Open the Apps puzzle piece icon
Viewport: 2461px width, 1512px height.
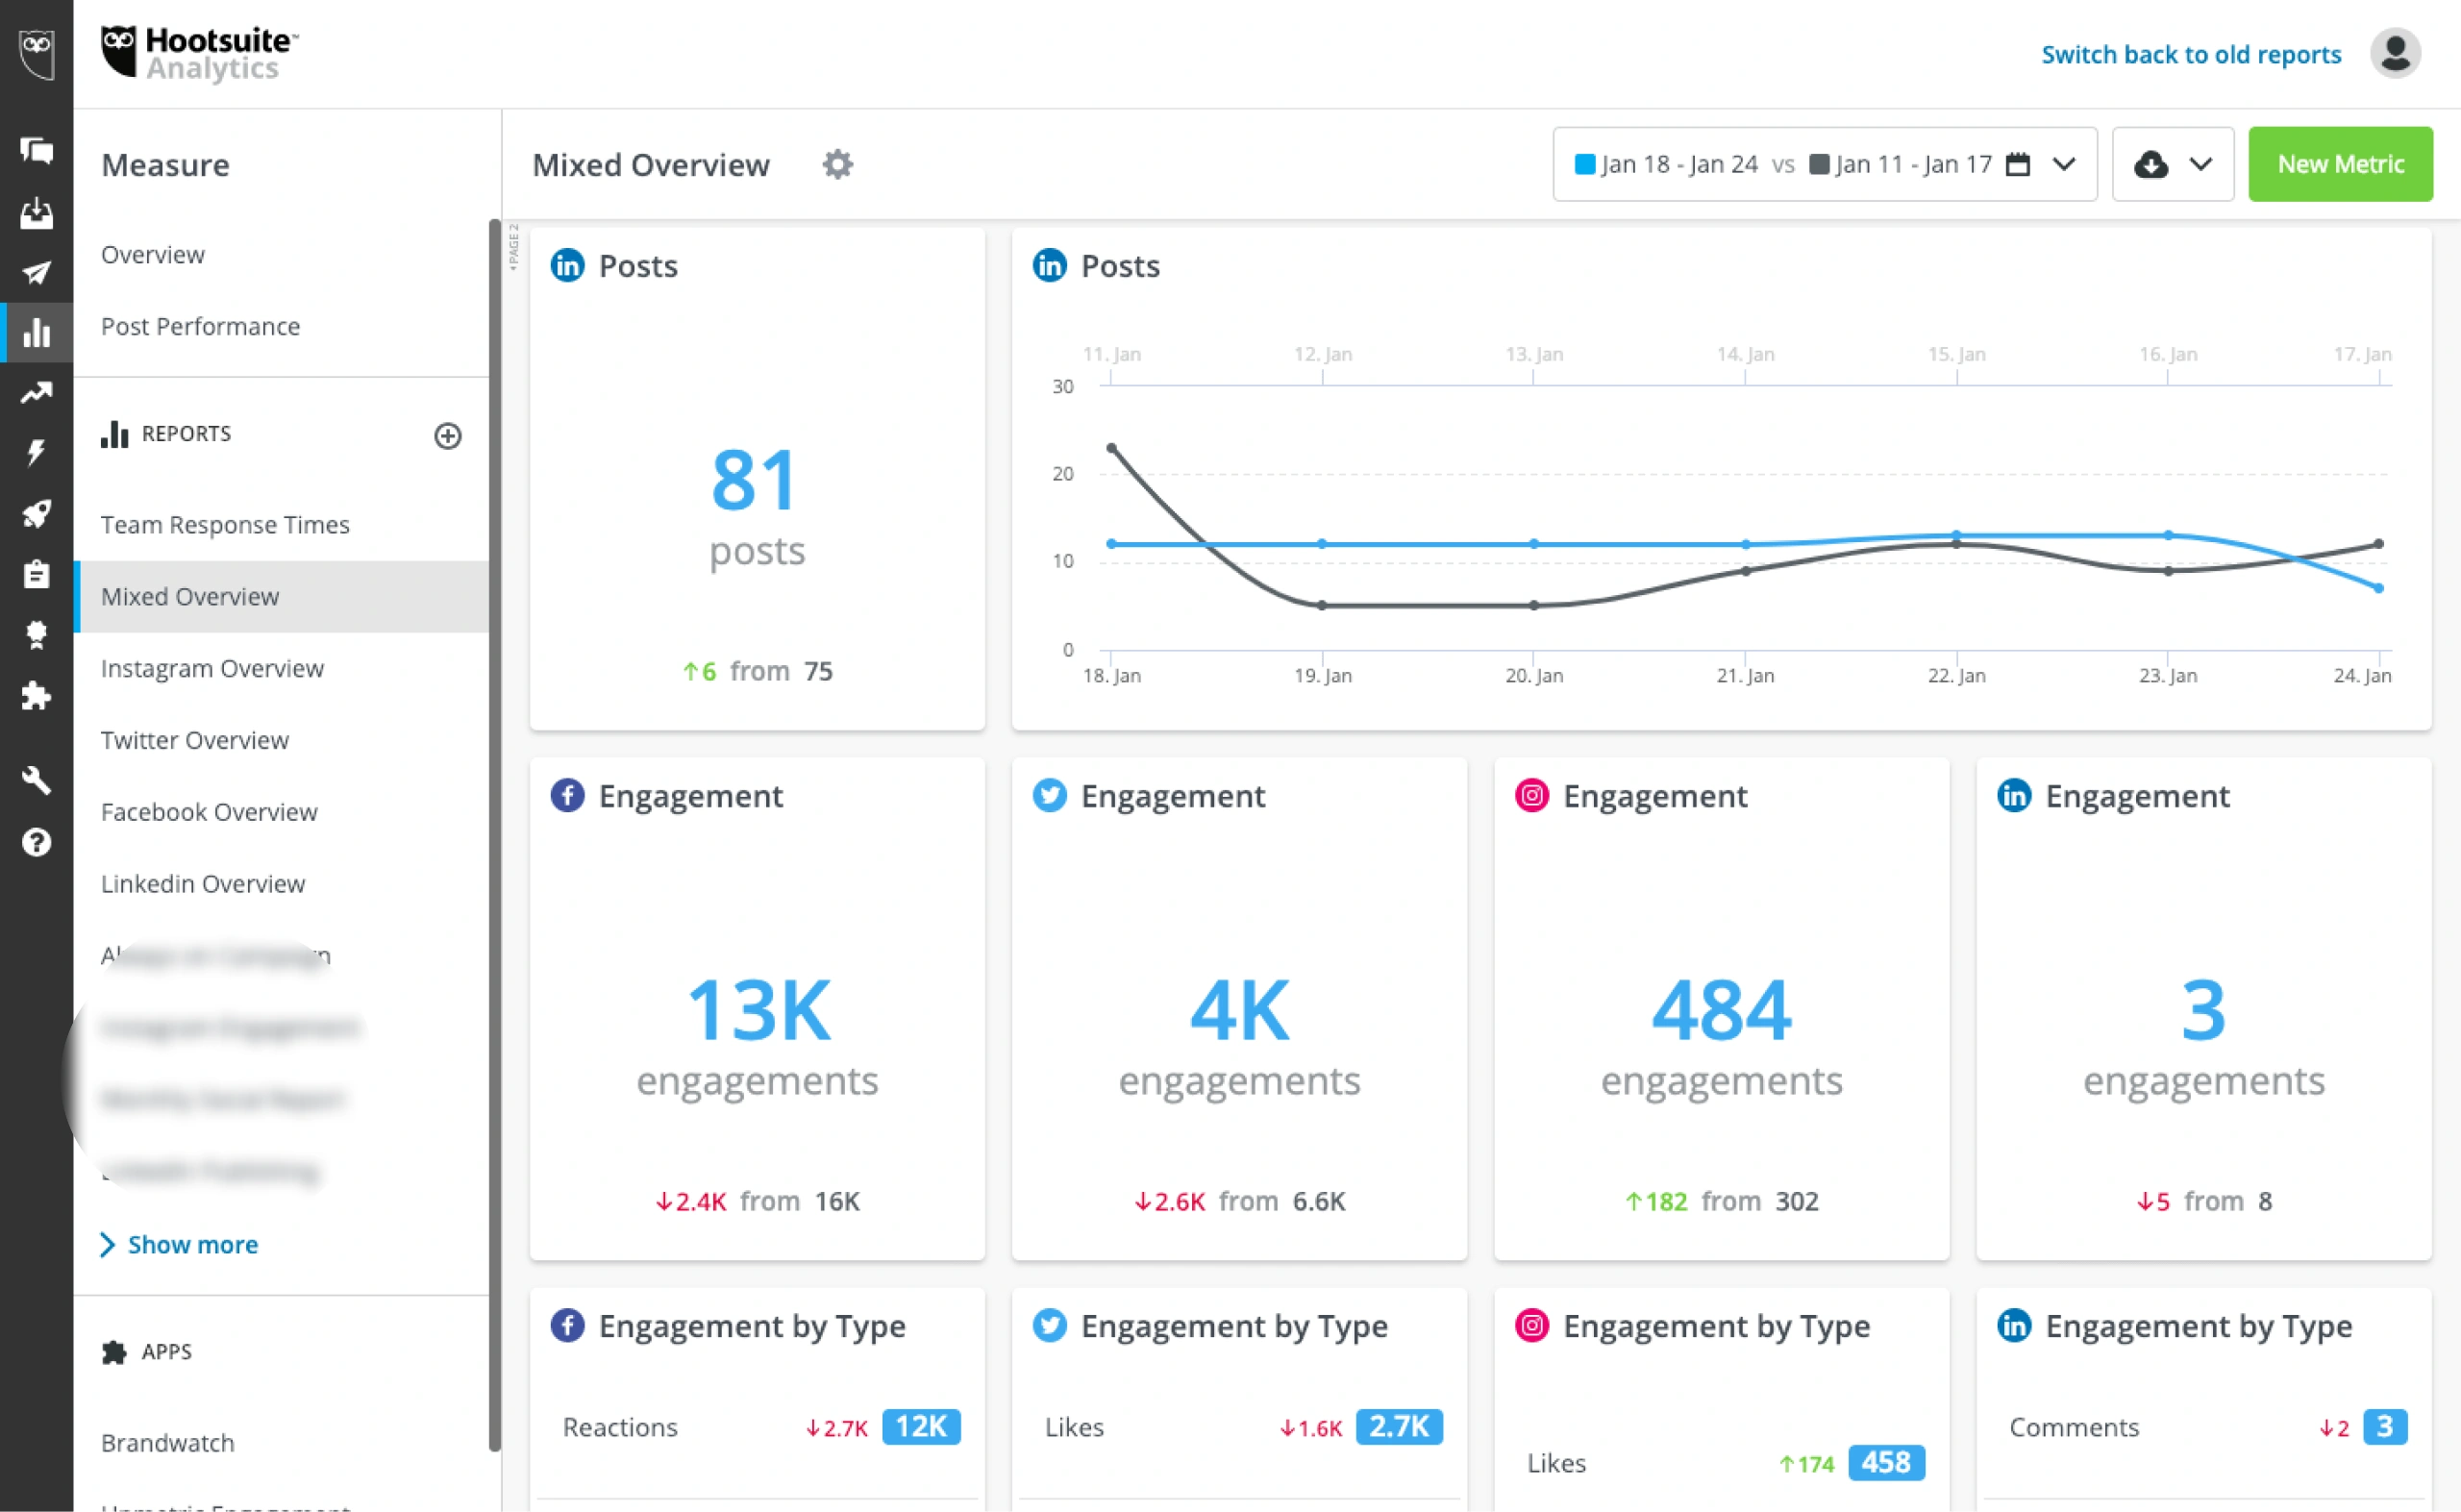click(36, 696)
